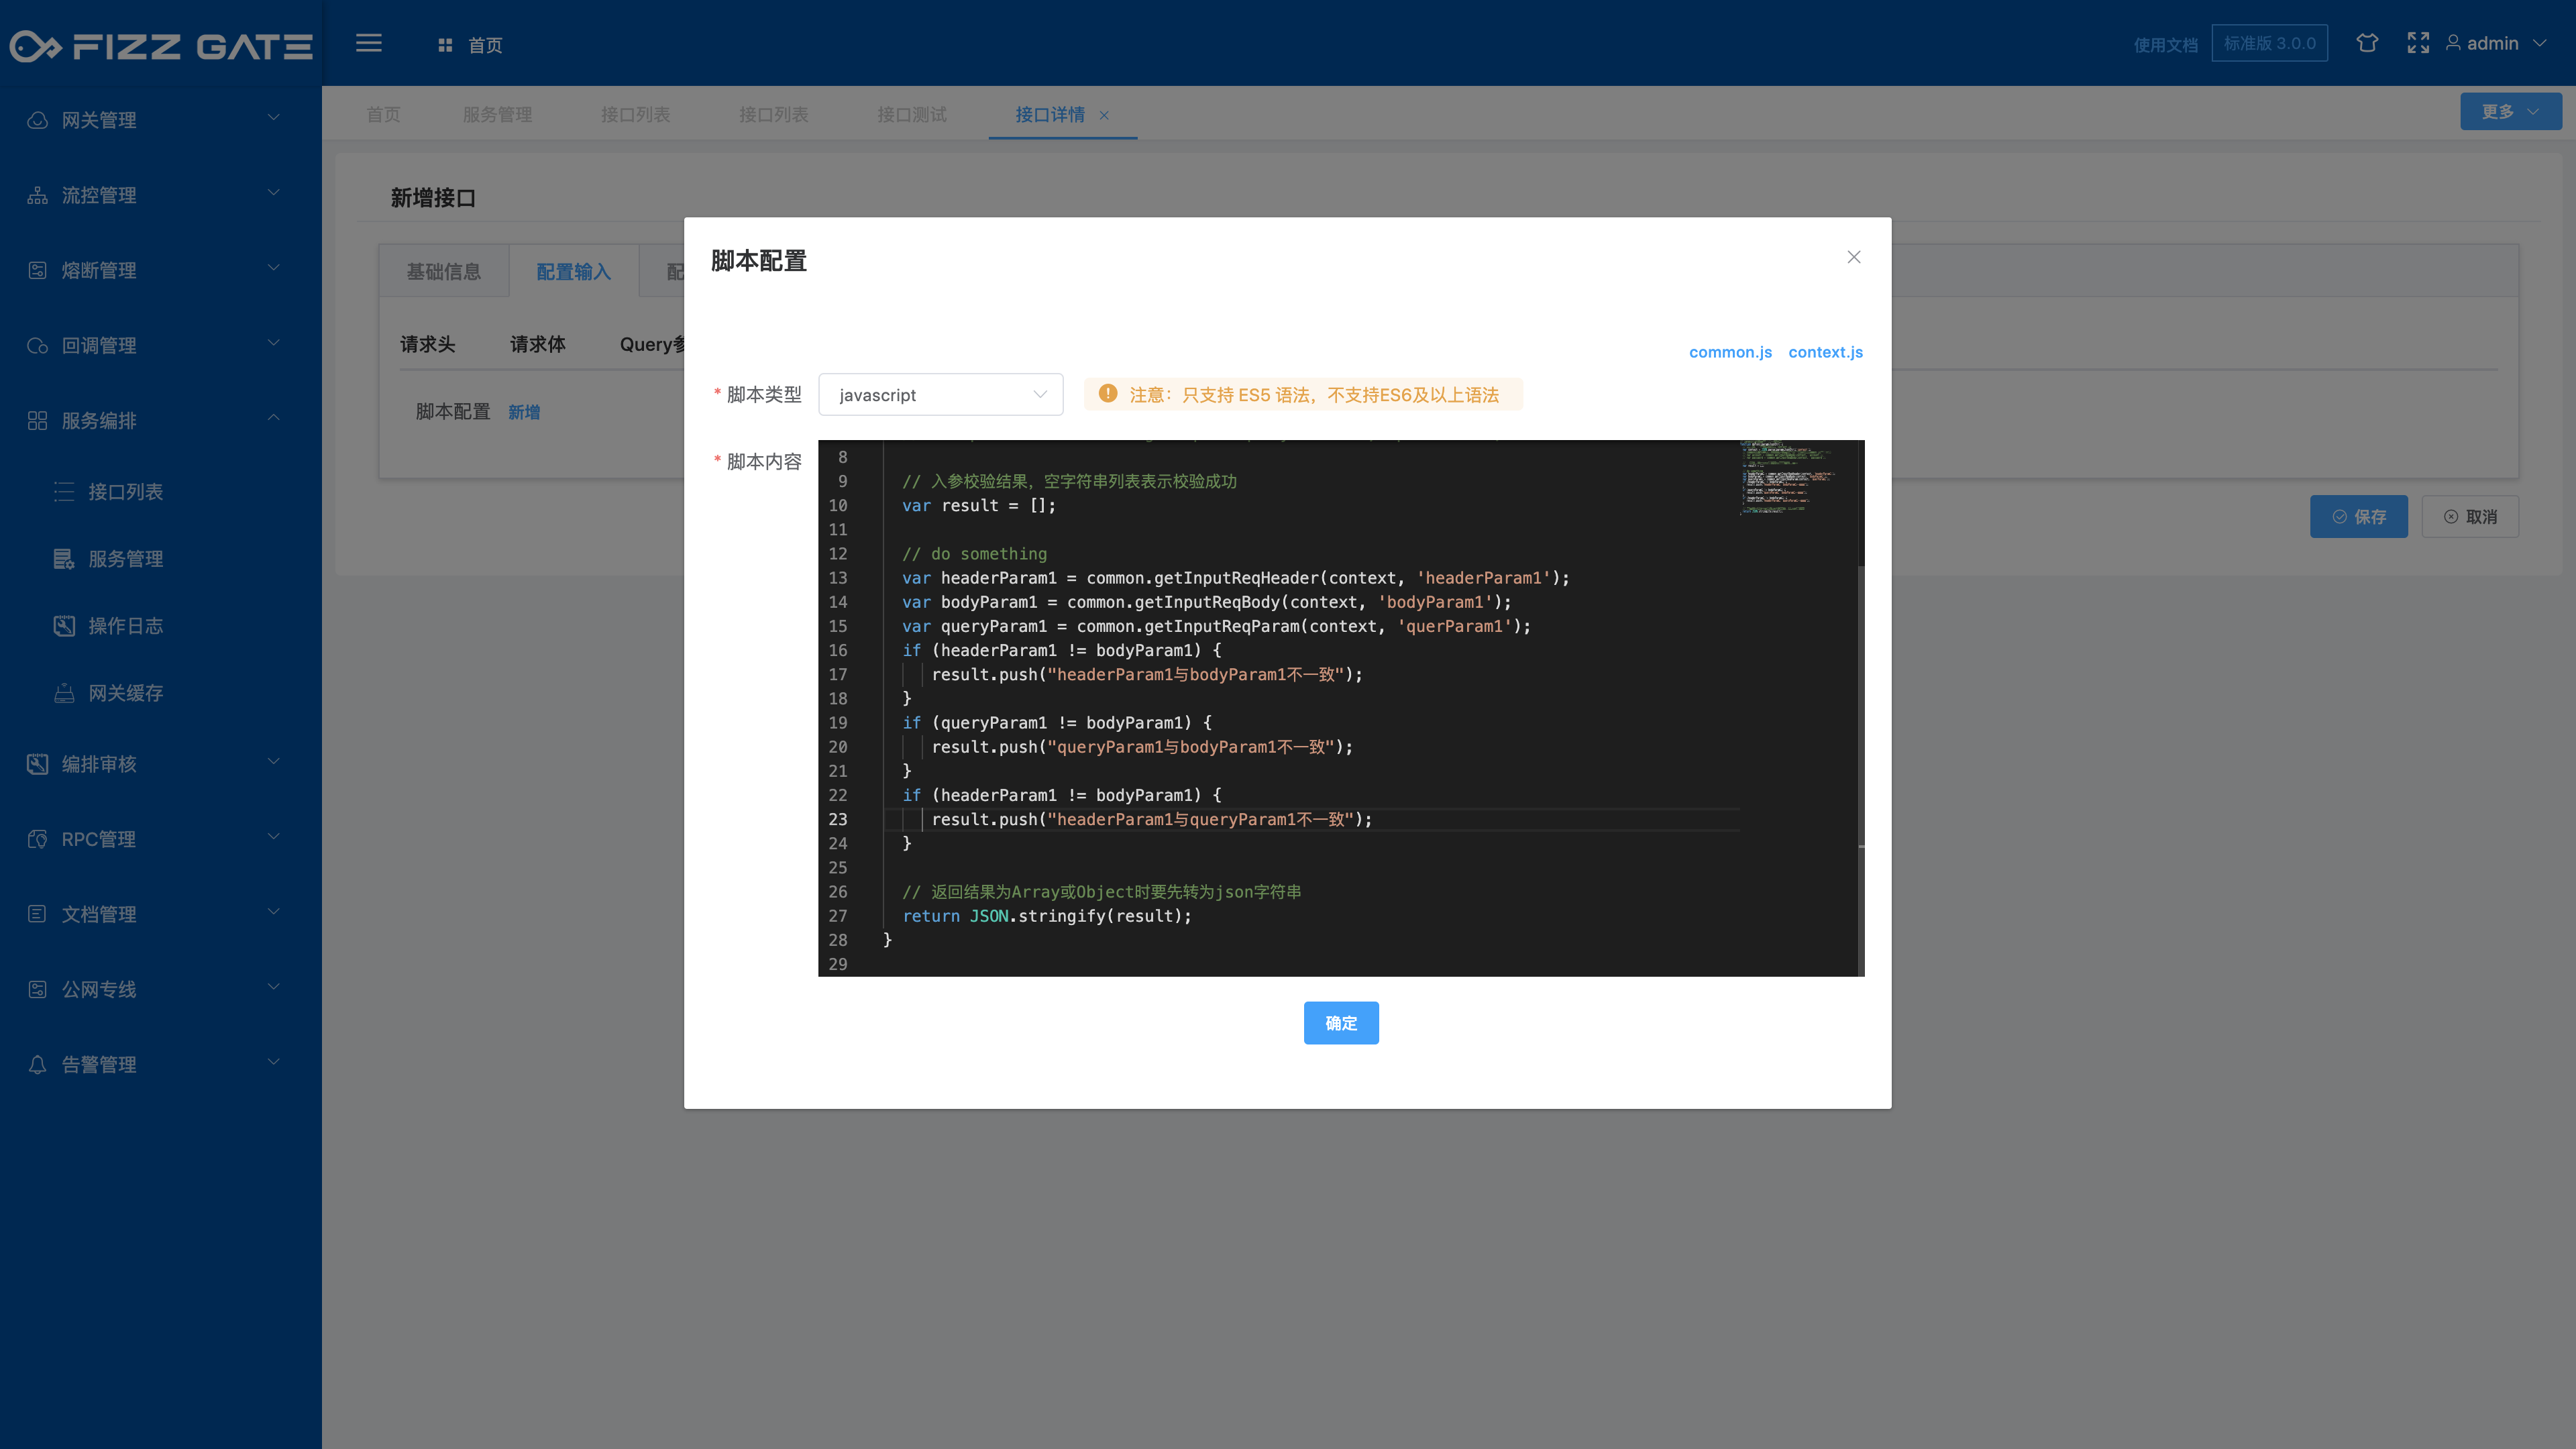Click 新增 link beside 脚本配置
2576x1449 pixels.
[x=524, y=412]
